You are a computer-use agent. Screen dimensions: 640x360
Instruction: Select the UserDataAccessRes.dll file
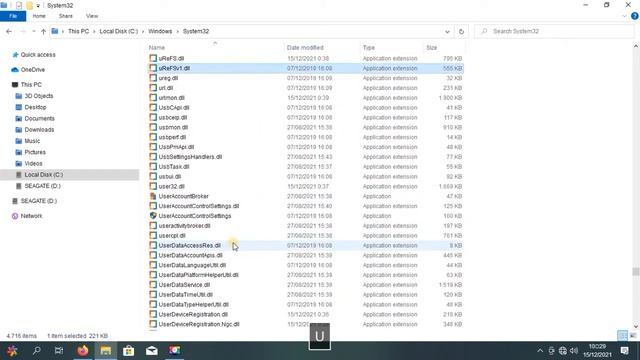pyautogui.click(x=189, y=245)
